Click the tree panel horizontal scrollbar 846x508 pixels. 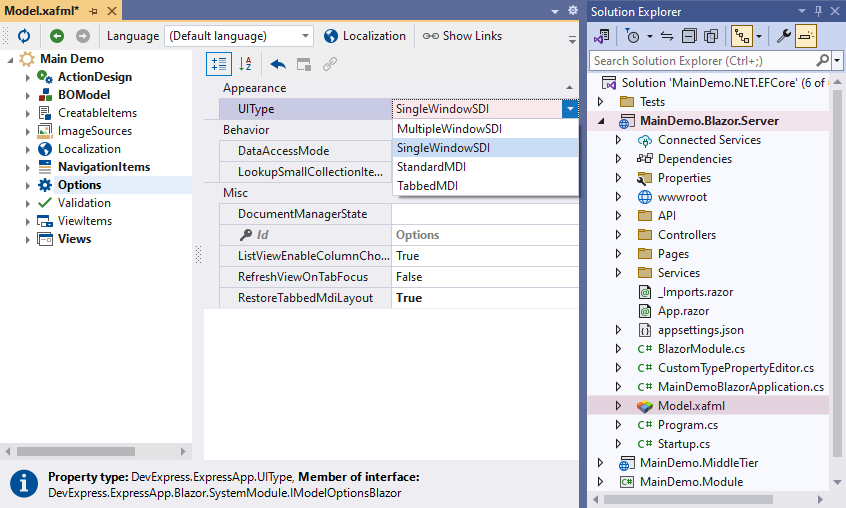tap(76, 451)
